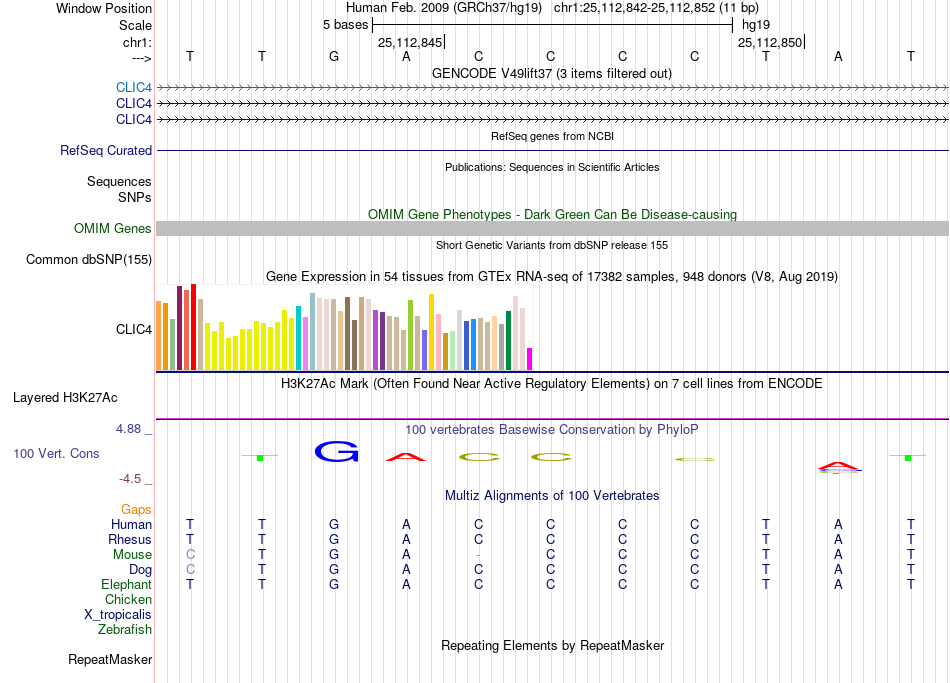Click the hg19 text beside the scale bar

[756, 25]
